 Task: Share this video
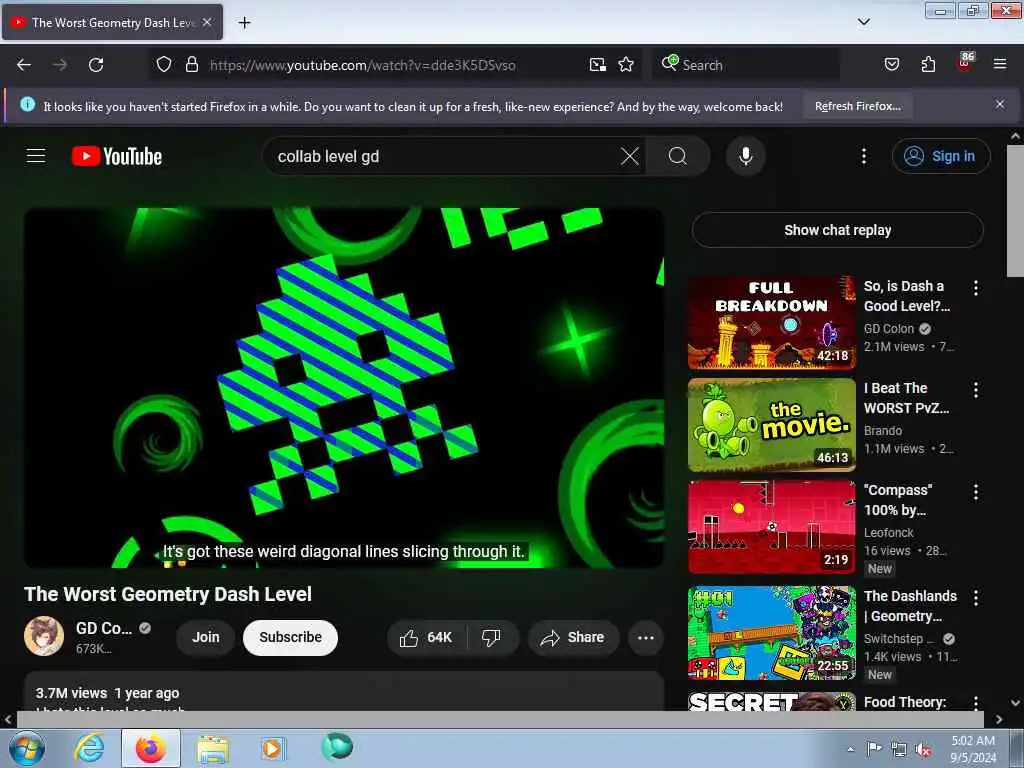click(573, 637)
